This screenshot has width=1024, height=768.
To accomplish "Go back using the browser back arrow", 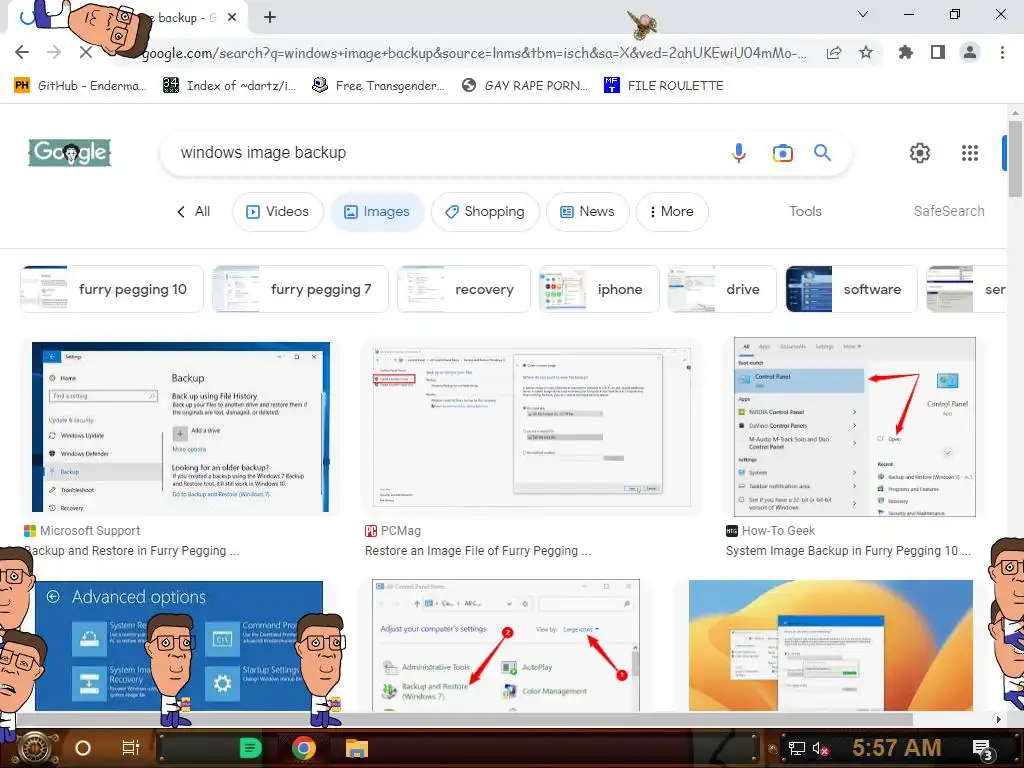I will coord(22,52).
